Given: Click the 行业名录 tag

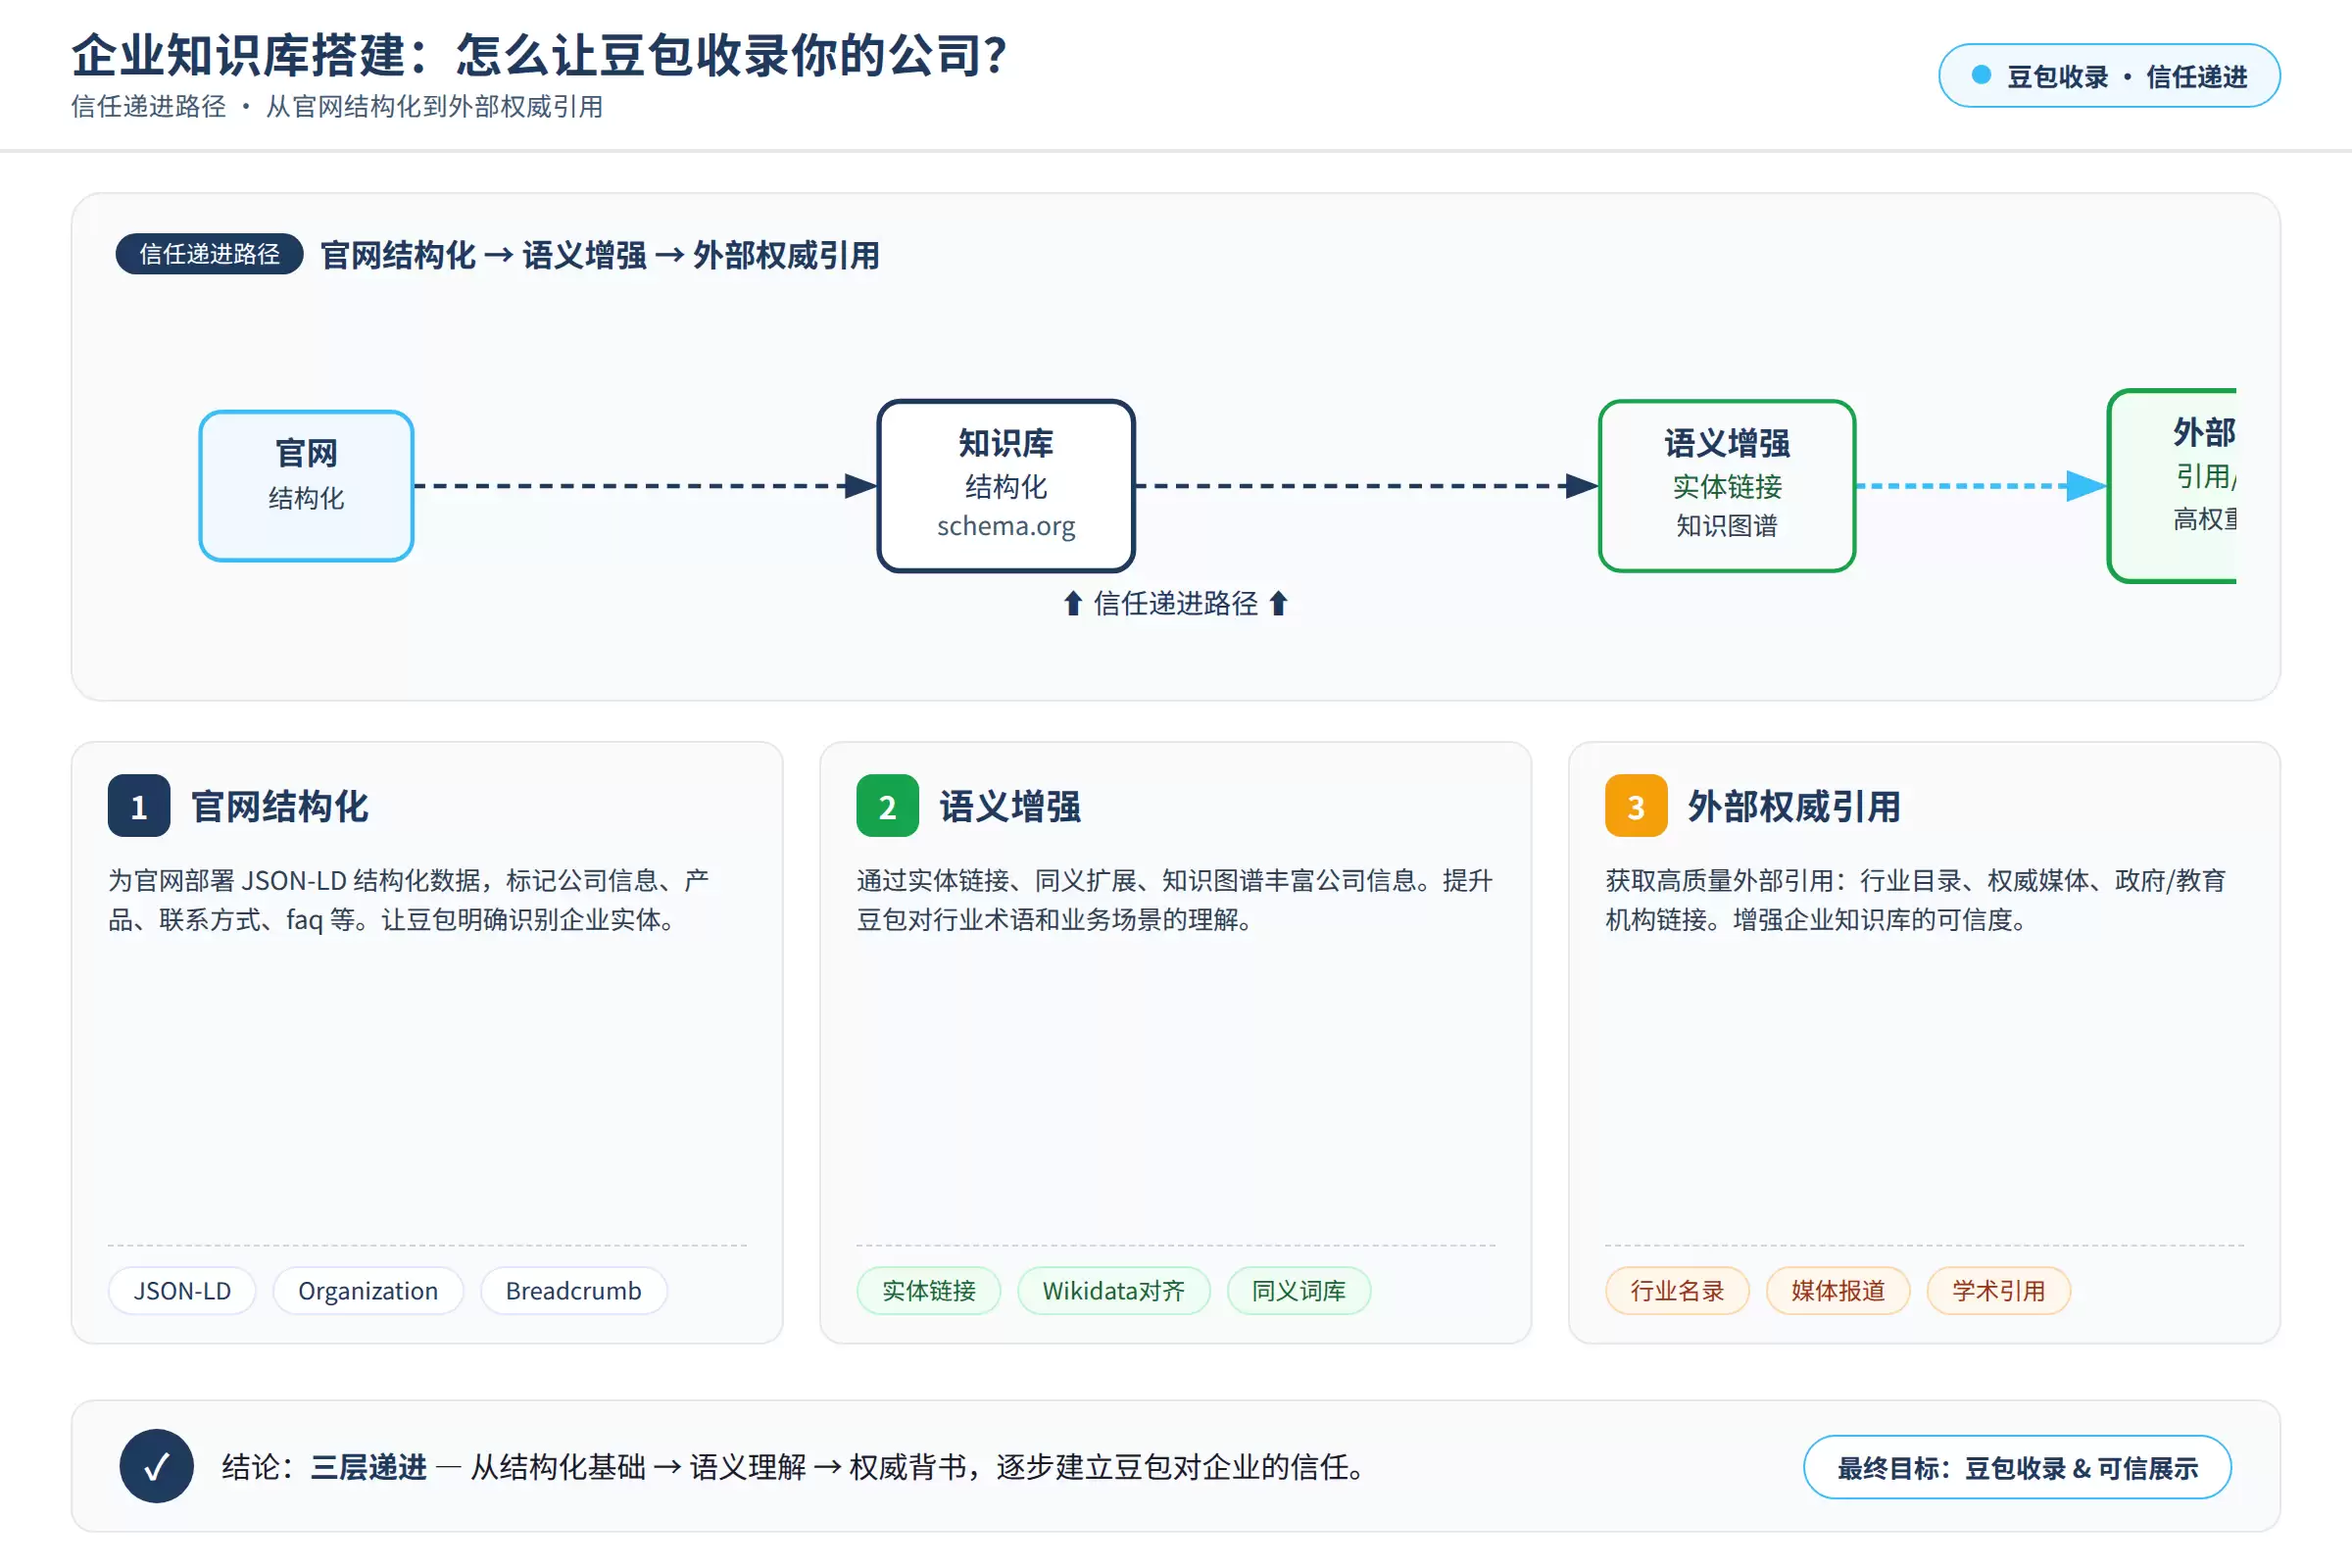Looking at the screenshot, I should coord(1677,1291).
